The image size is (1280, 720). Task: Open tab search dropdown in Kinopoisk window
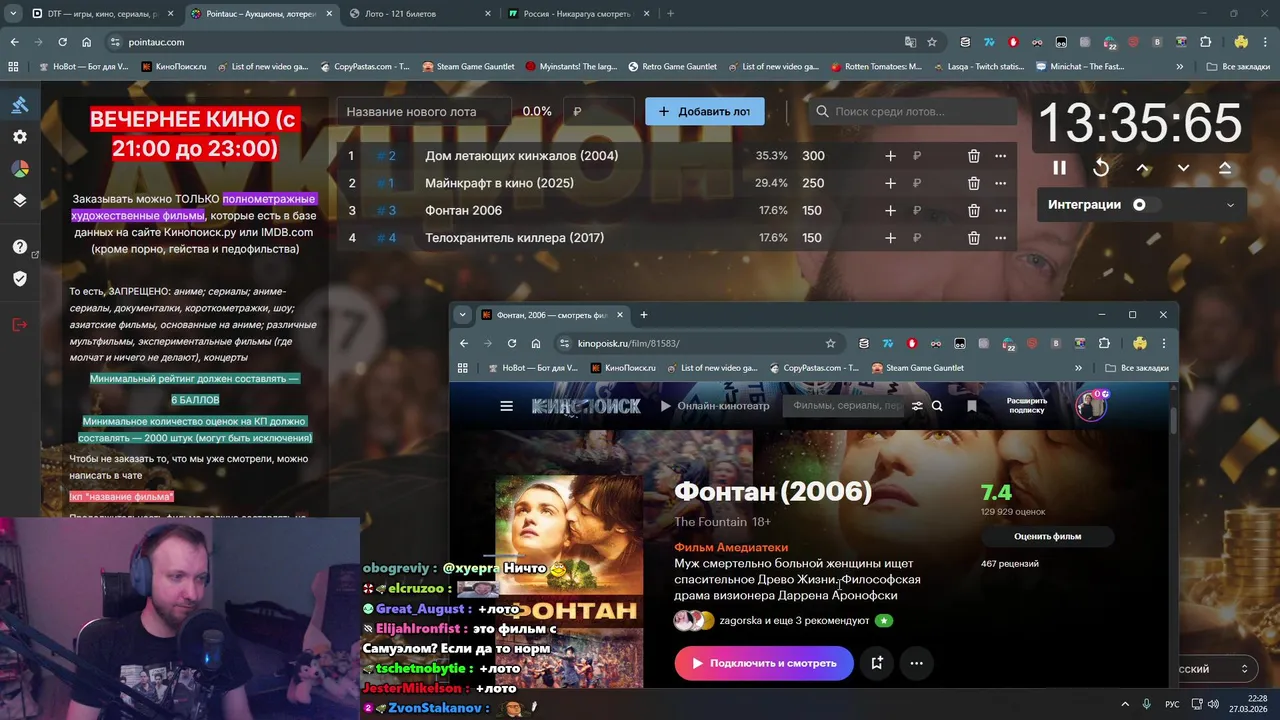(462, 315)
